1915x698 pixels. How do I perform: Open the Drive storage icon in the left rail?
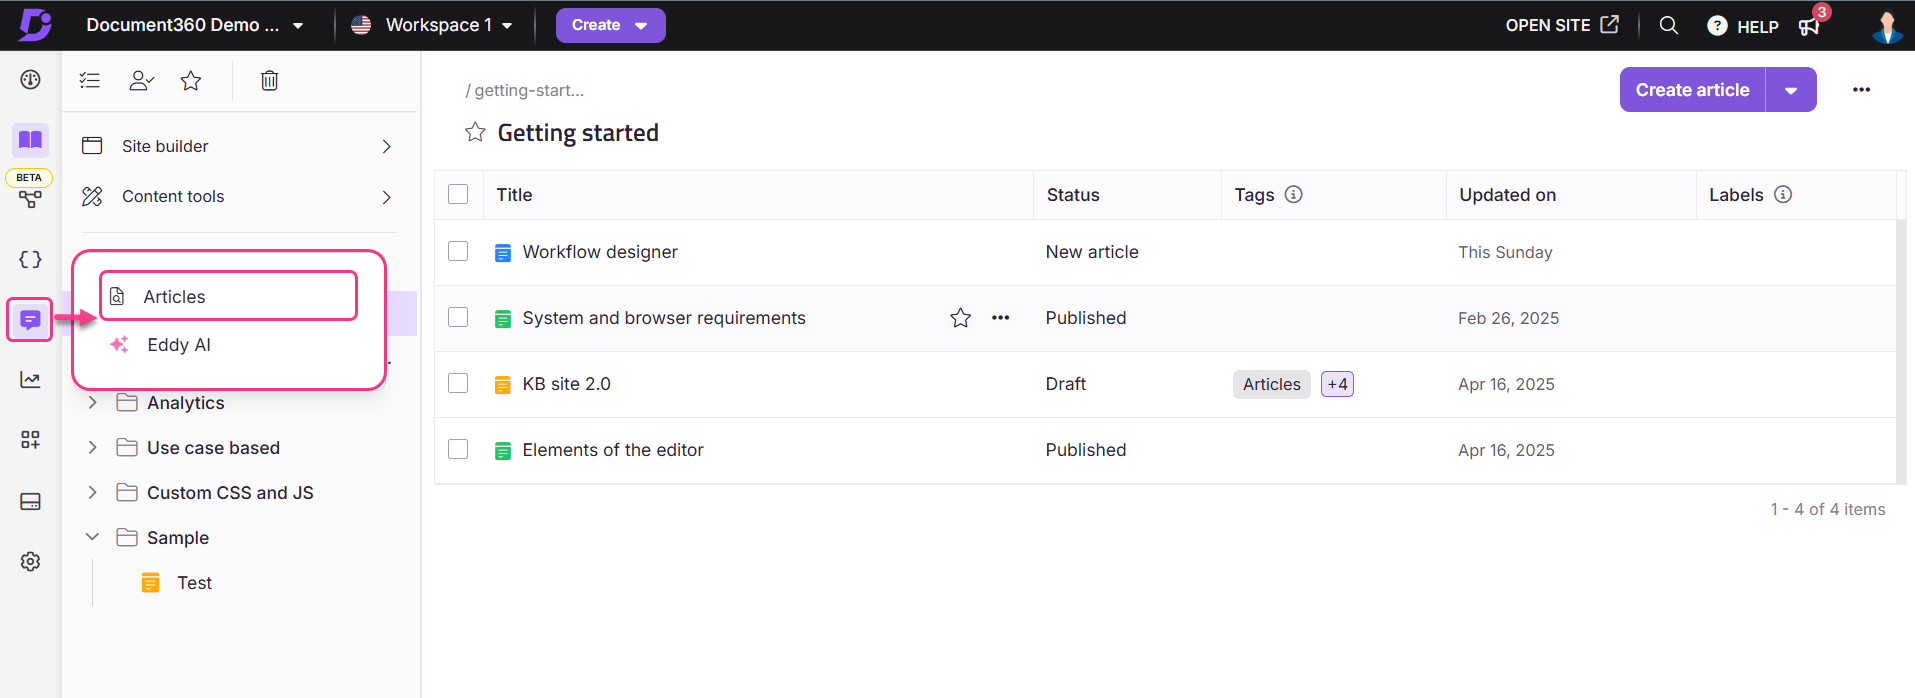(31, 501)
